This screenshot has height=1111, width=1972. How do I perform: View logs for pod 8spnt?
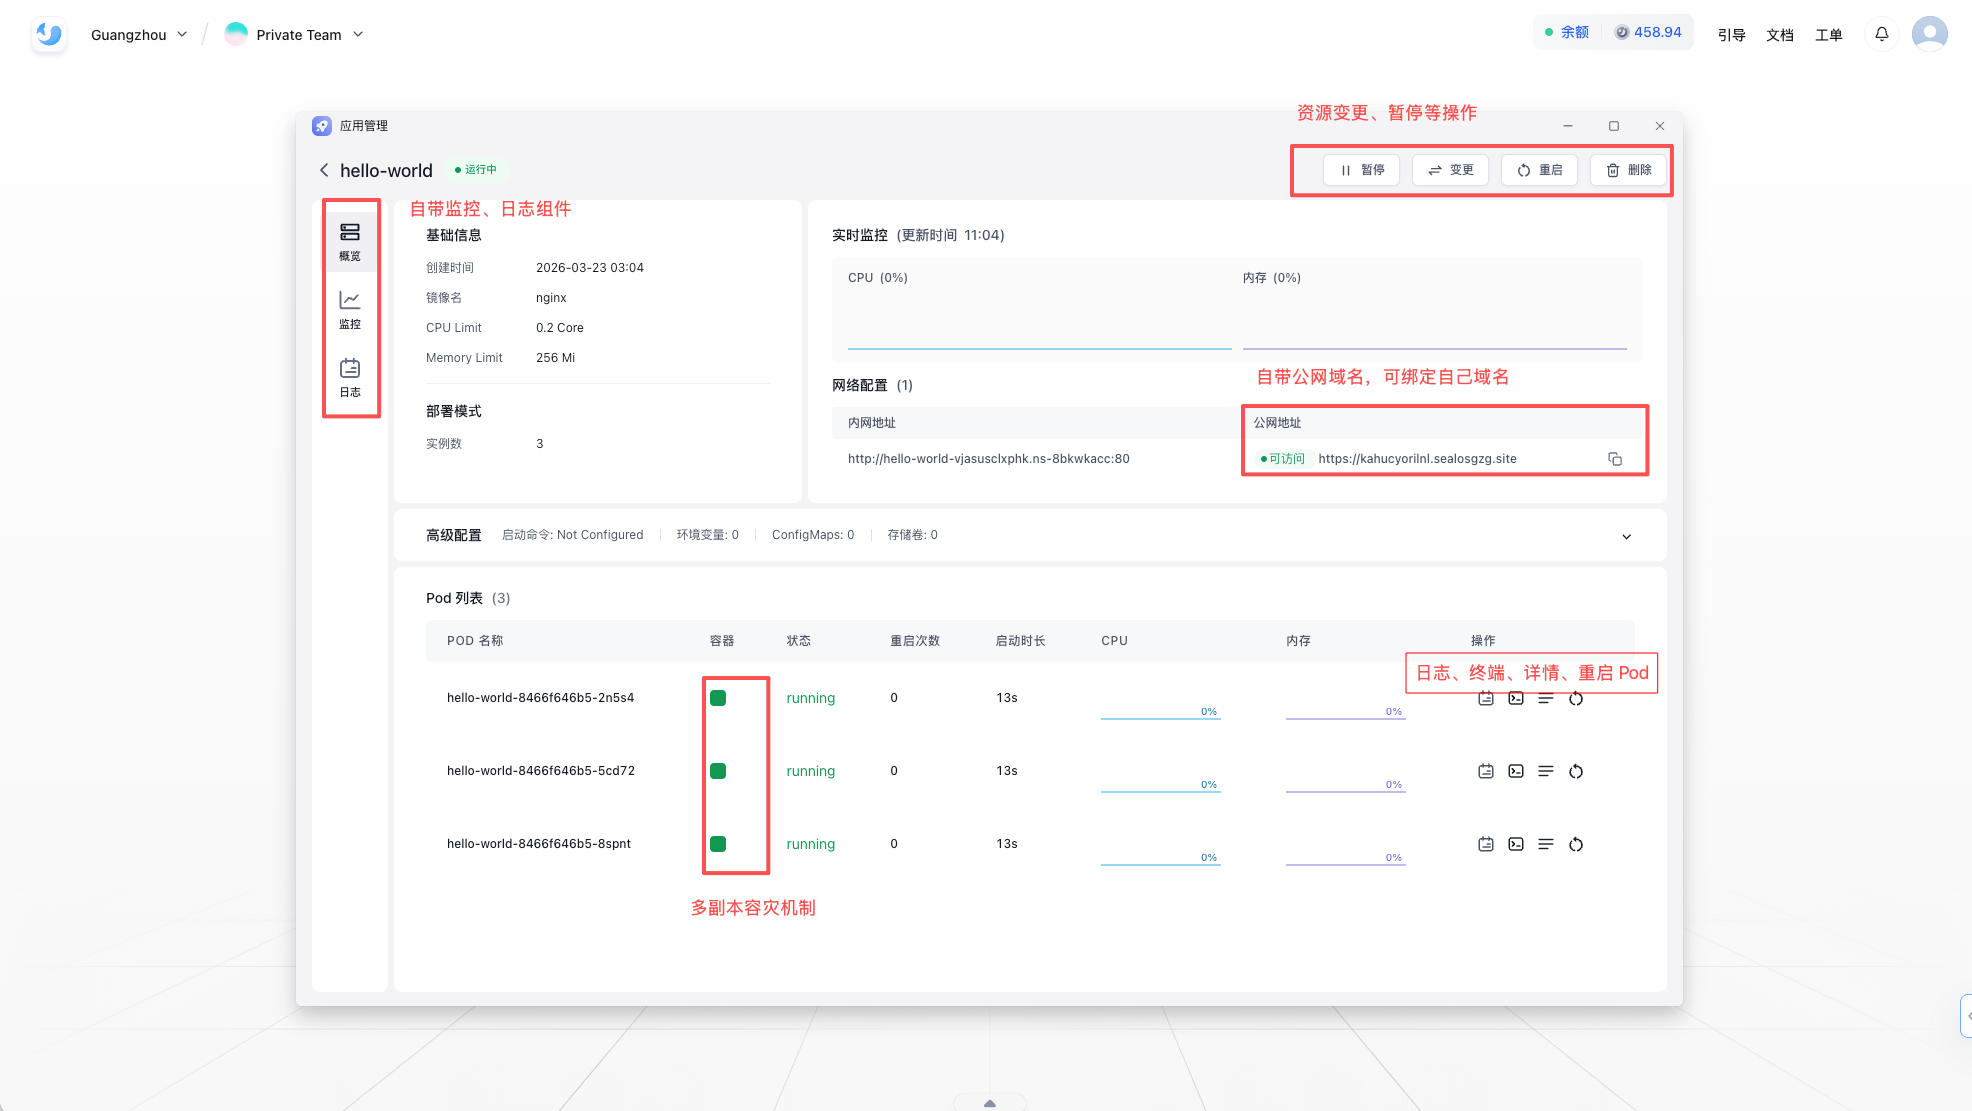coord(1486,844)
